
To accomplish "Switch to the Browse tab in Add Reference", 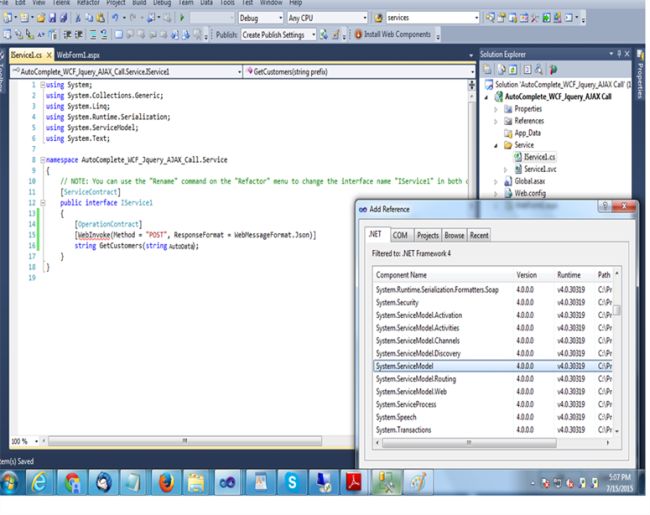I will click(454, 235).
